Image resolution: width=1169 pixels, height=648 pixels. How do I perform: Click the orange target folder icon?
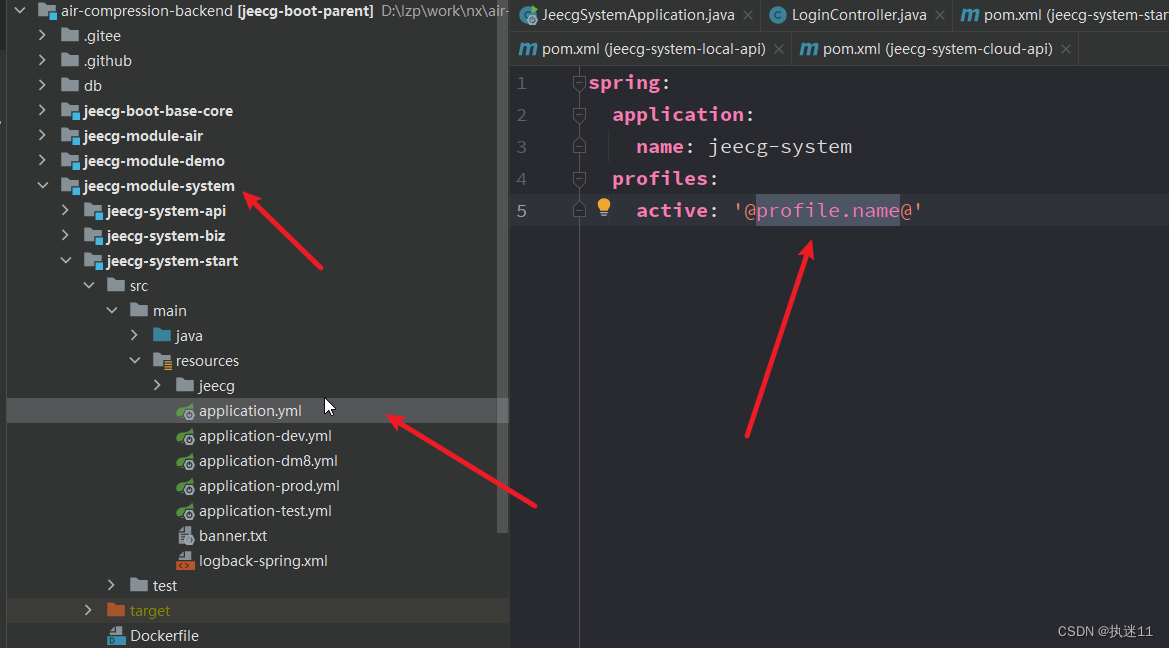[x=116, y=610]
